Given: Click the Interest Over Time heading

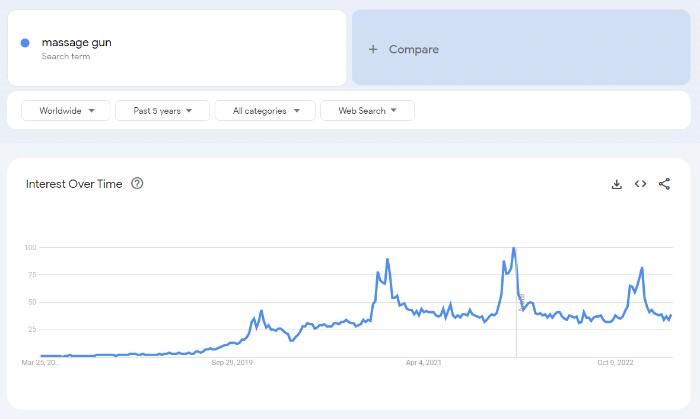Looking at the screenshot, I should click(x=74, y=184).
